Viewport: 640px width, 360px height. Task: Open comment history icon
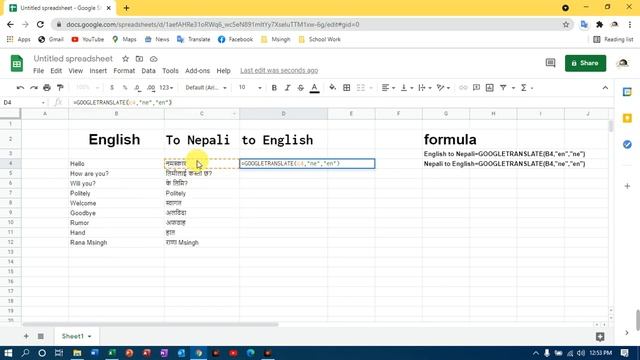coord(550,63)
